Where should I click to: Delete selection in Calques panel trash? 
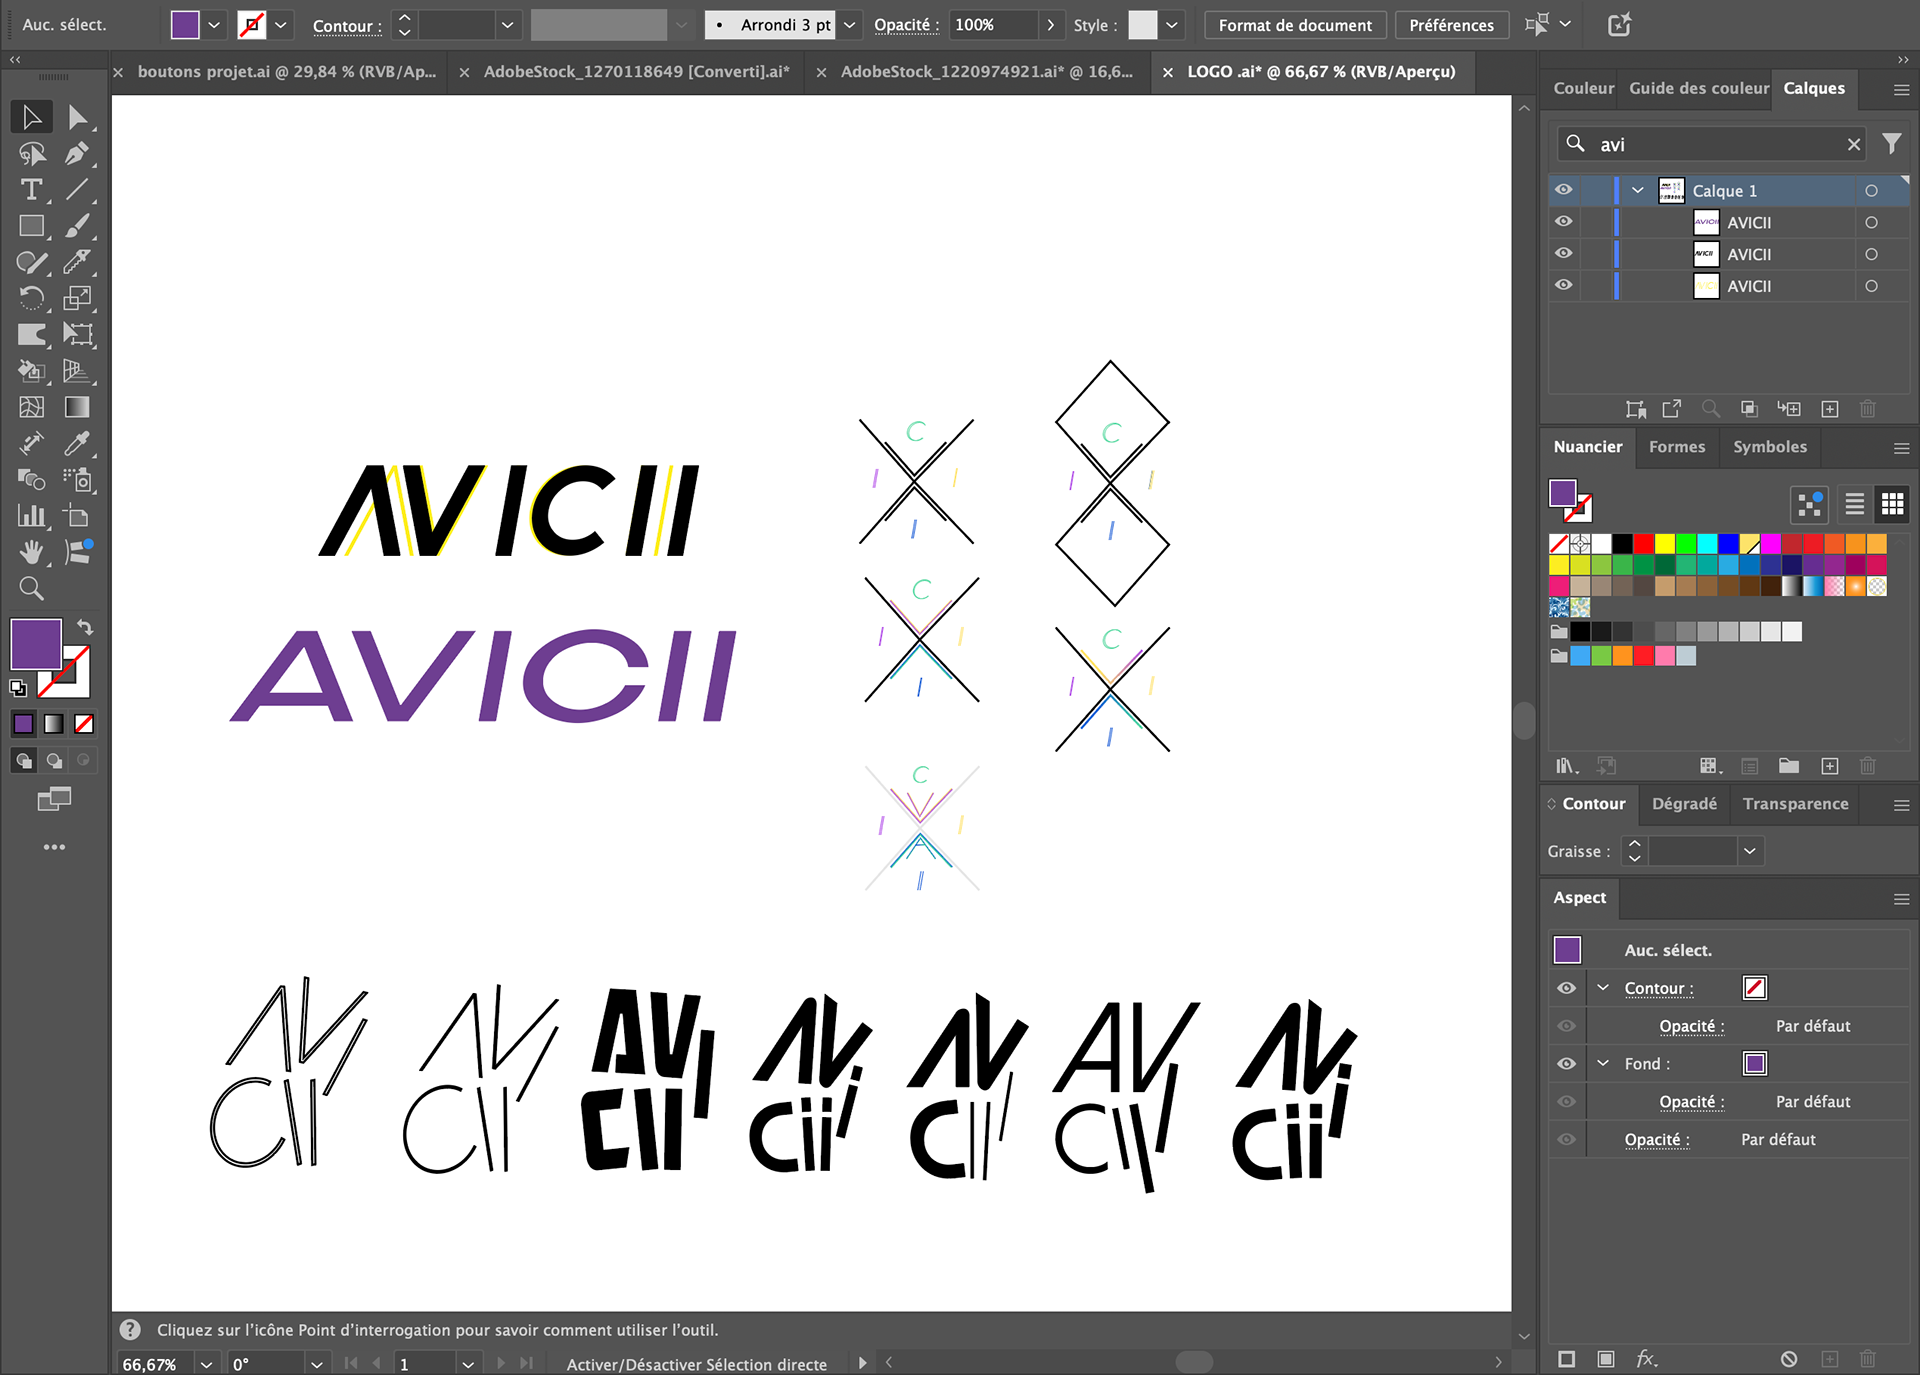[1867, 409]
